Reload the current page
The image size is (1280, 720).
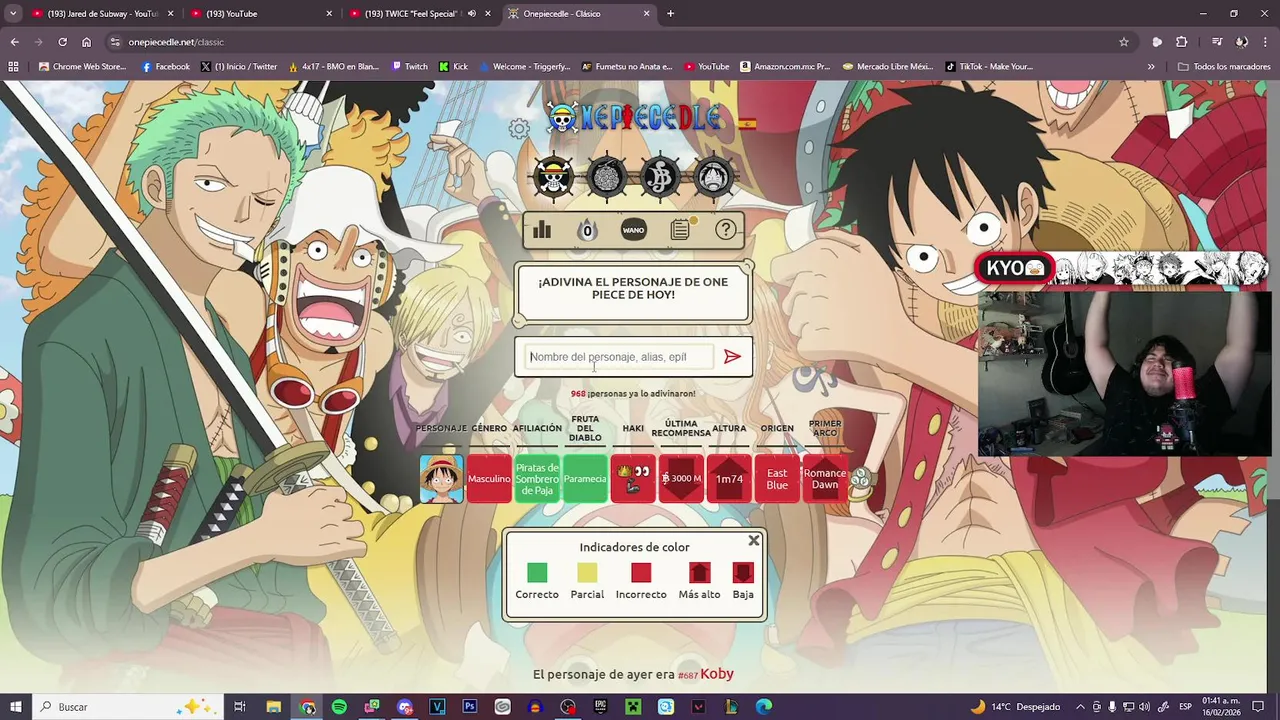point(62,42)
